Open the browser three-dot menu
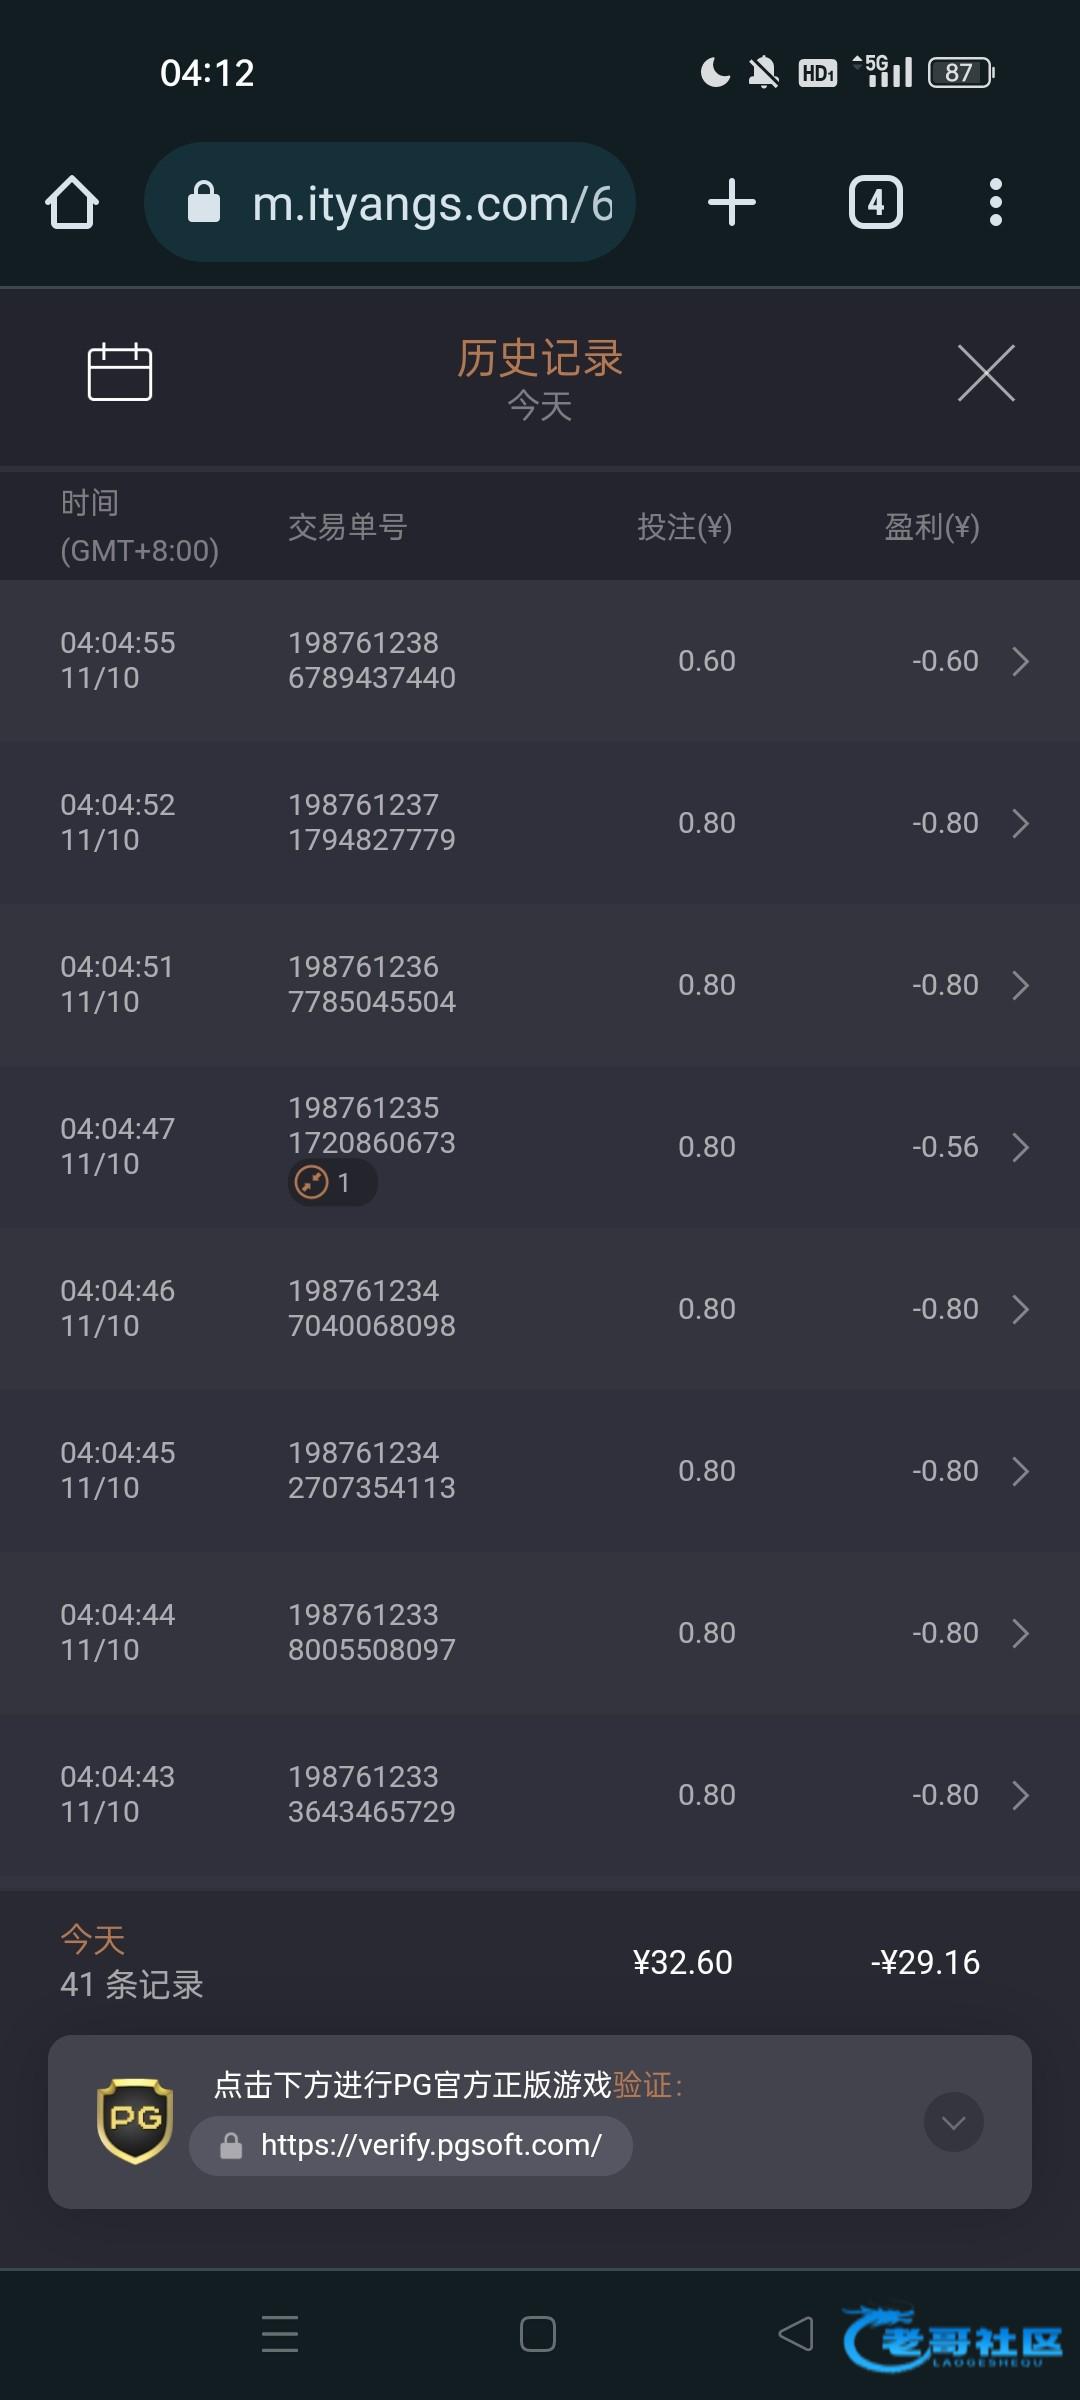This screenshot has height=2400, width=1080. 995,203
